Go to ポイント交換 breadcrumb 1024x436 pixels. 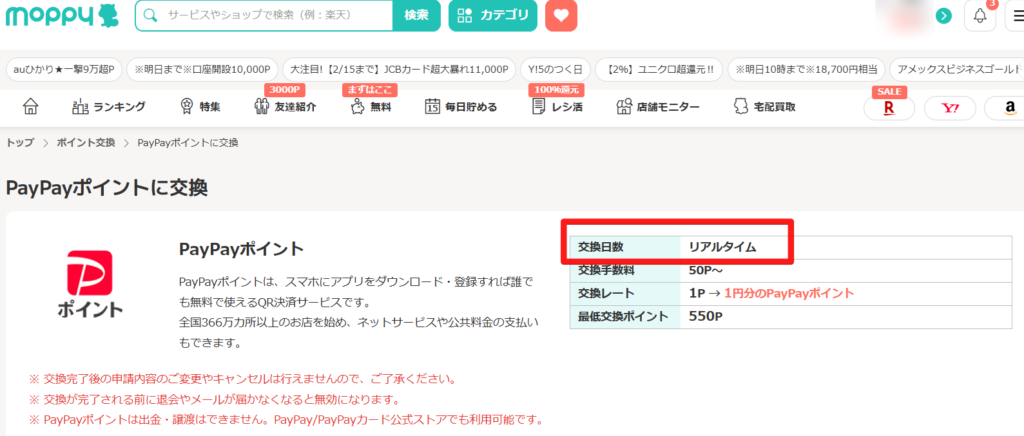(86, 143)
